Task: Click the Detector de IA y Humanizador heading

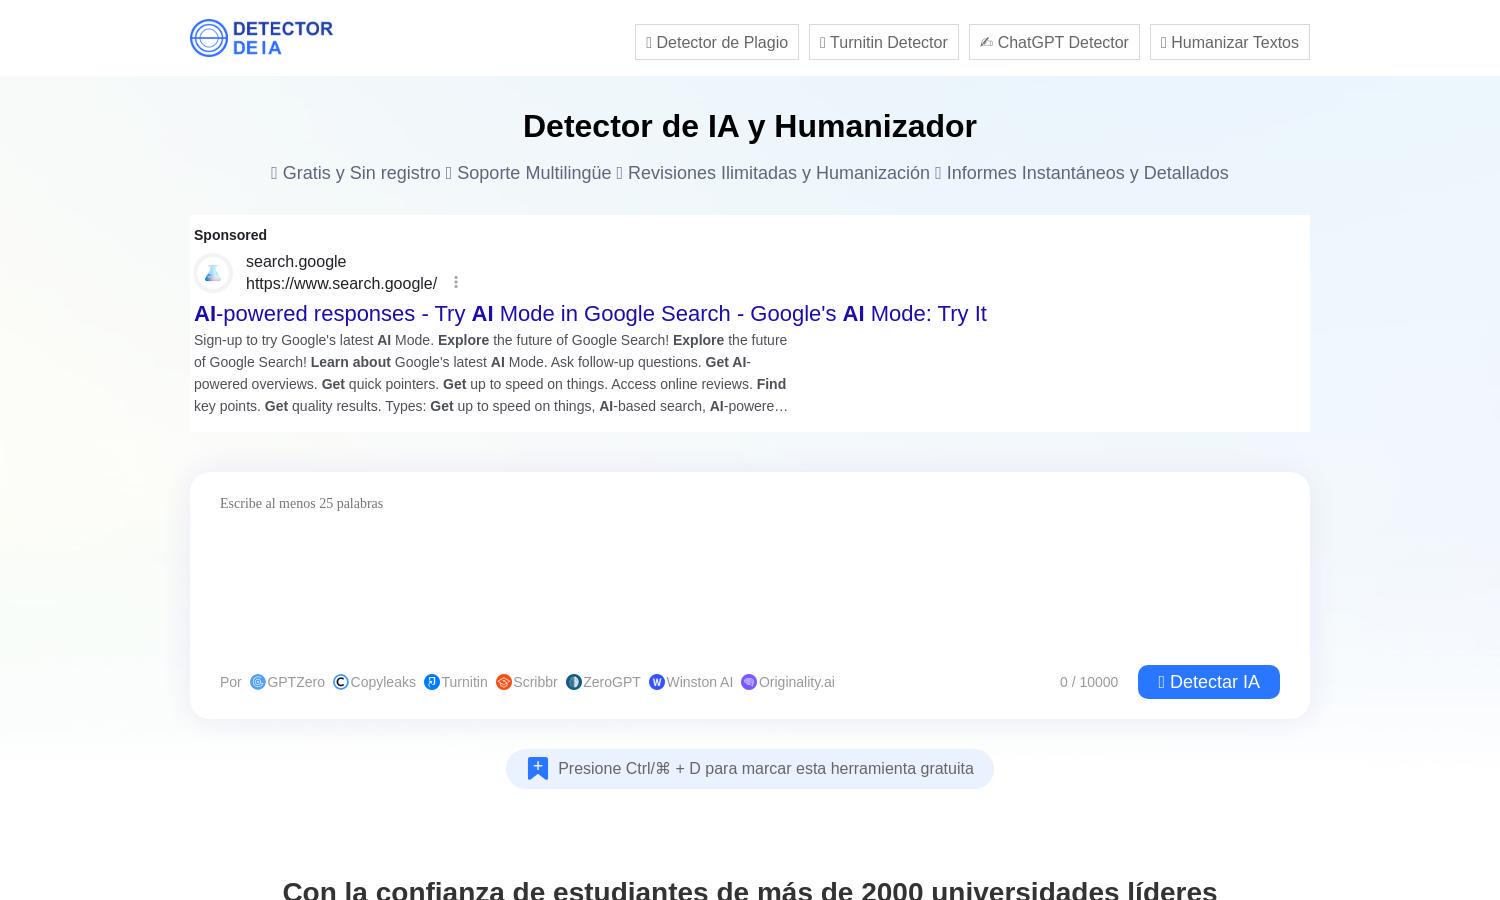Action: (x=750, y=126)
